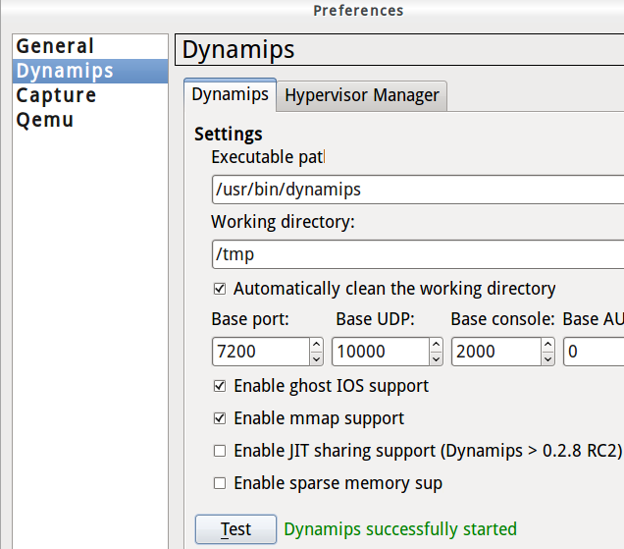Select General in the preferences list

tap(90, 46)
